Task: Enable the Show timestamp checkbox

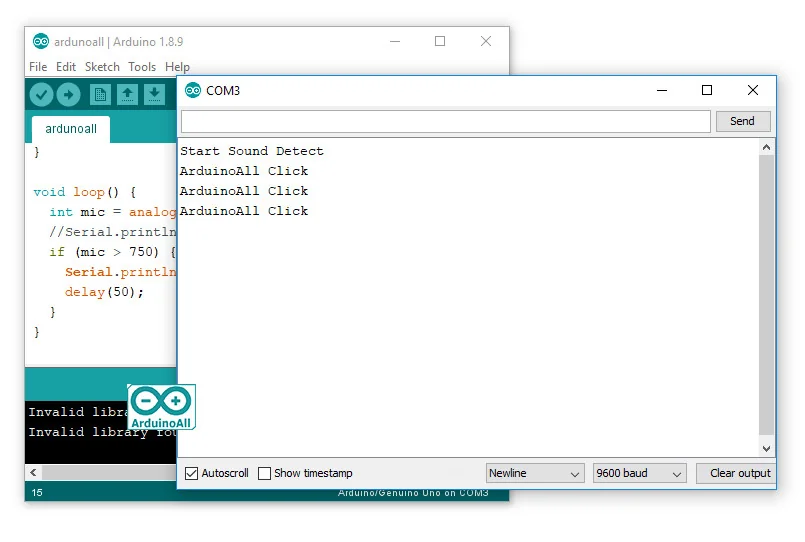Action: pos(264,473)
